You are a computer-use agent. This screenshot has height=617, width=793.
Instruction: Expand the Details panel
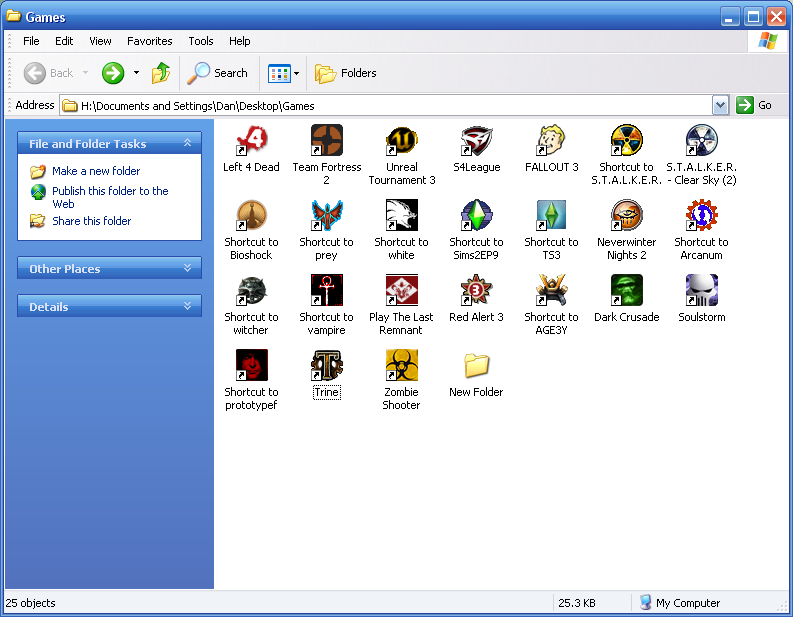(x=187, y=306)
